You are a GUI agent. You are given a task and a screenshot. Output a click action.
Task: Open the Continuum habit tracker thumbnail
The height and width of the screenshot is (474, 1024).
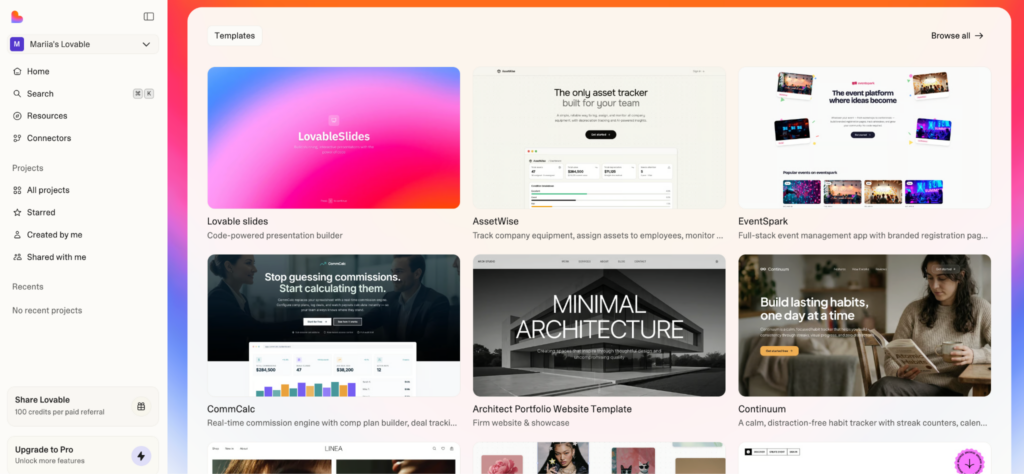click(x=864, y=325)
